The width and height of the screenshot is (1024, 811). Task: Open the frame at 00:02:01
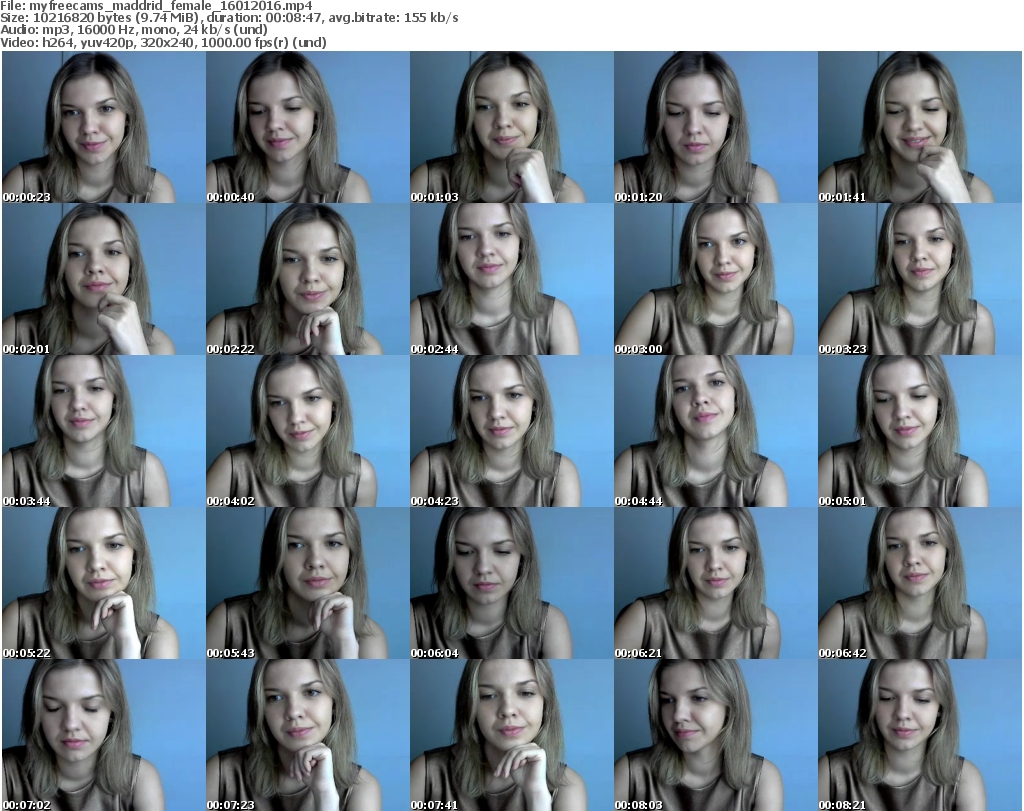104,279
